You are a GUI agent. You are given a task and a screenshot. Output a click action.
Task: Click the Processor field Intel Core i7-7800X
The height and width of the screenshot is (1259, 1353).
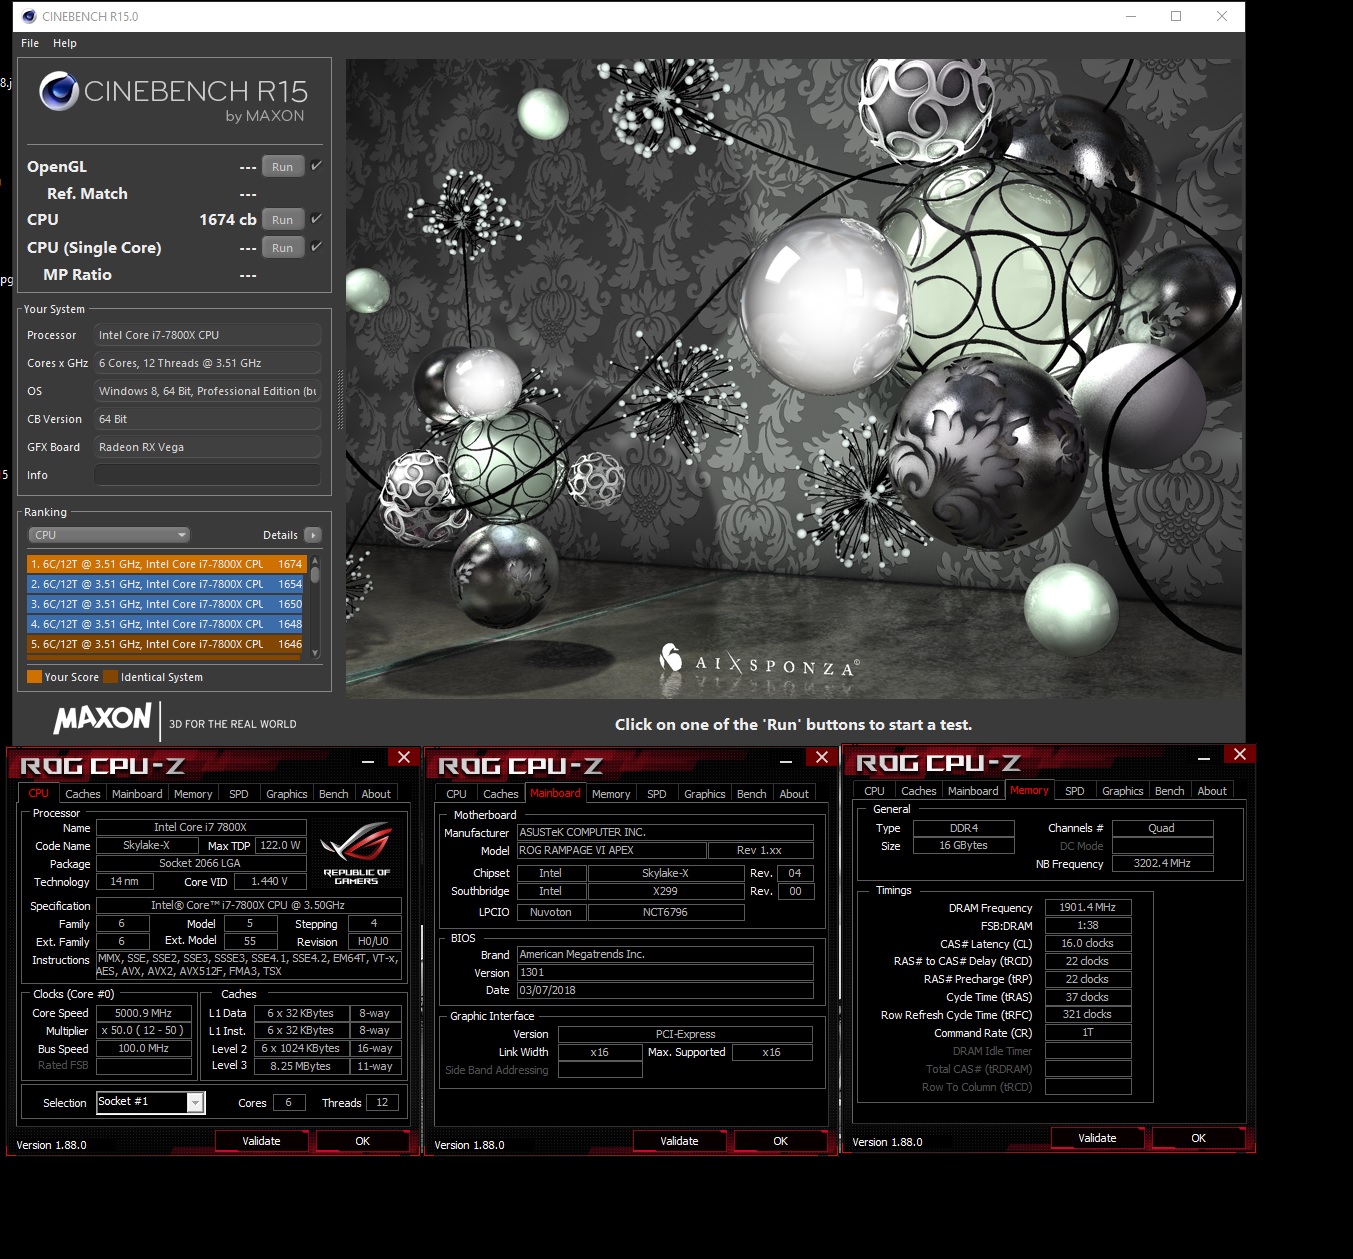(x=207, y=335)
